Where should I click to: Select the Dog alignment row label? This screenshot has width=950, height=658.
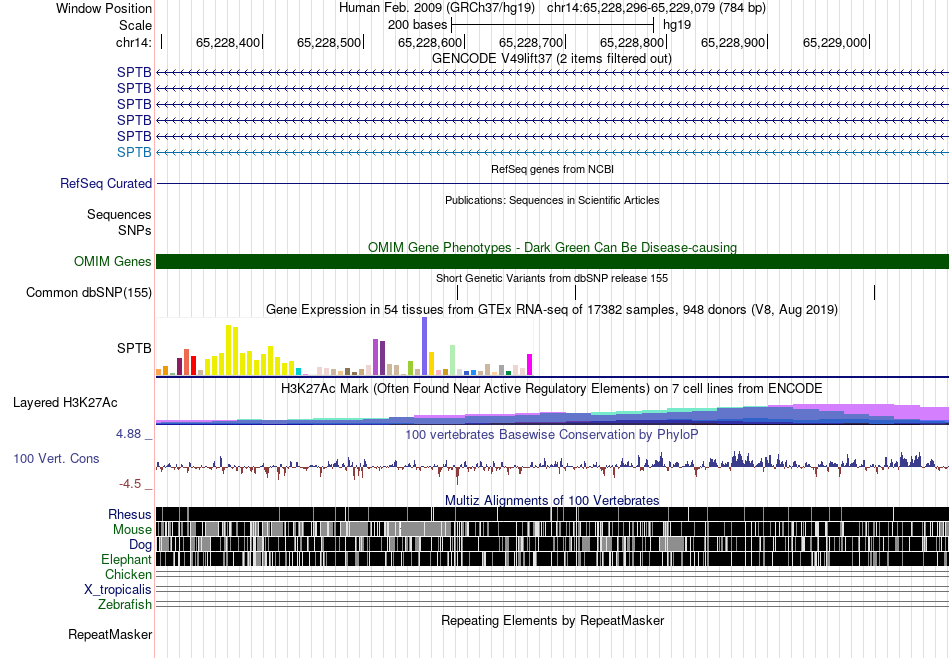tap(141, 545)
